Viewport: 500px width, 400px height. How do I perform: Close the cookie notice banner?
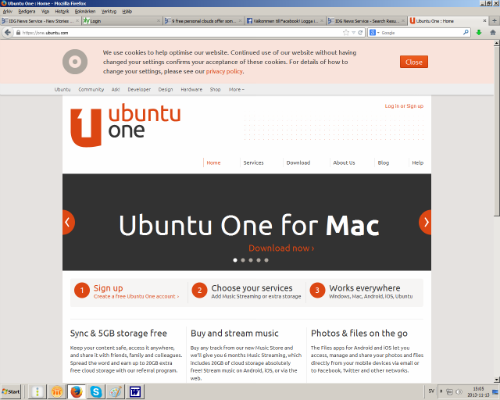[414, 62]
